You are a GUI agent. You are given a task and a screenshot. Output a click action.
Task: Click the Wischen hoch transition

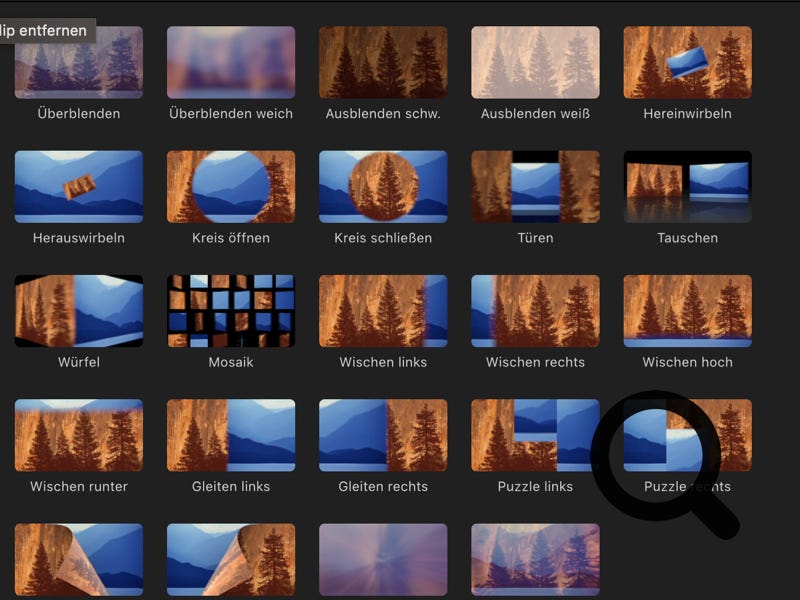coord(687,311)
